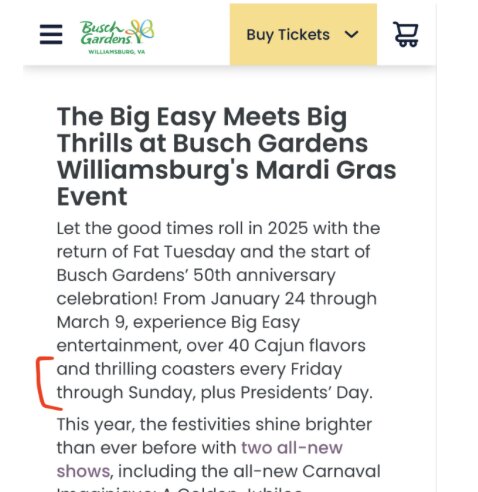Click the 'Presidents' Day' text
The width and height of the screenshot is (478, 492).
[306, 393]
